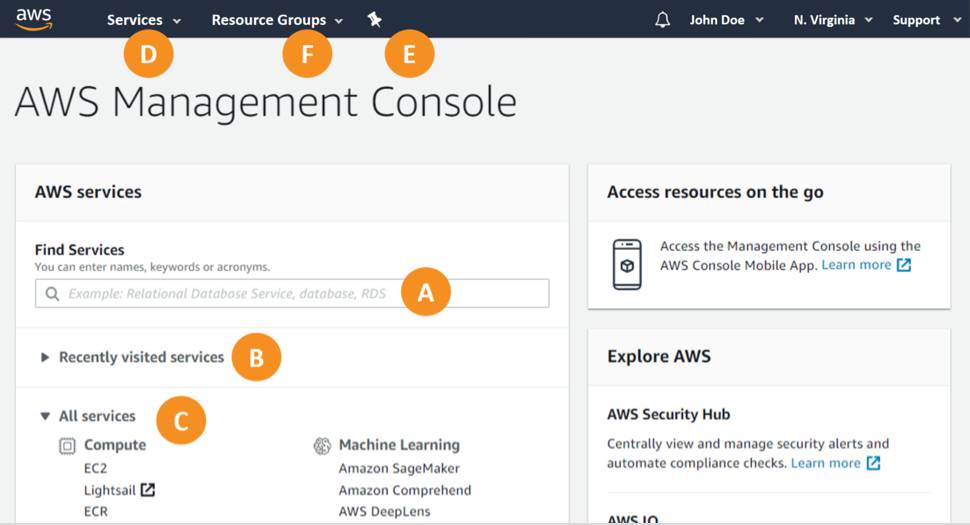This screenshot has width=970, height=525.
Task: Open the Services menu
Action: coord(144,20)
